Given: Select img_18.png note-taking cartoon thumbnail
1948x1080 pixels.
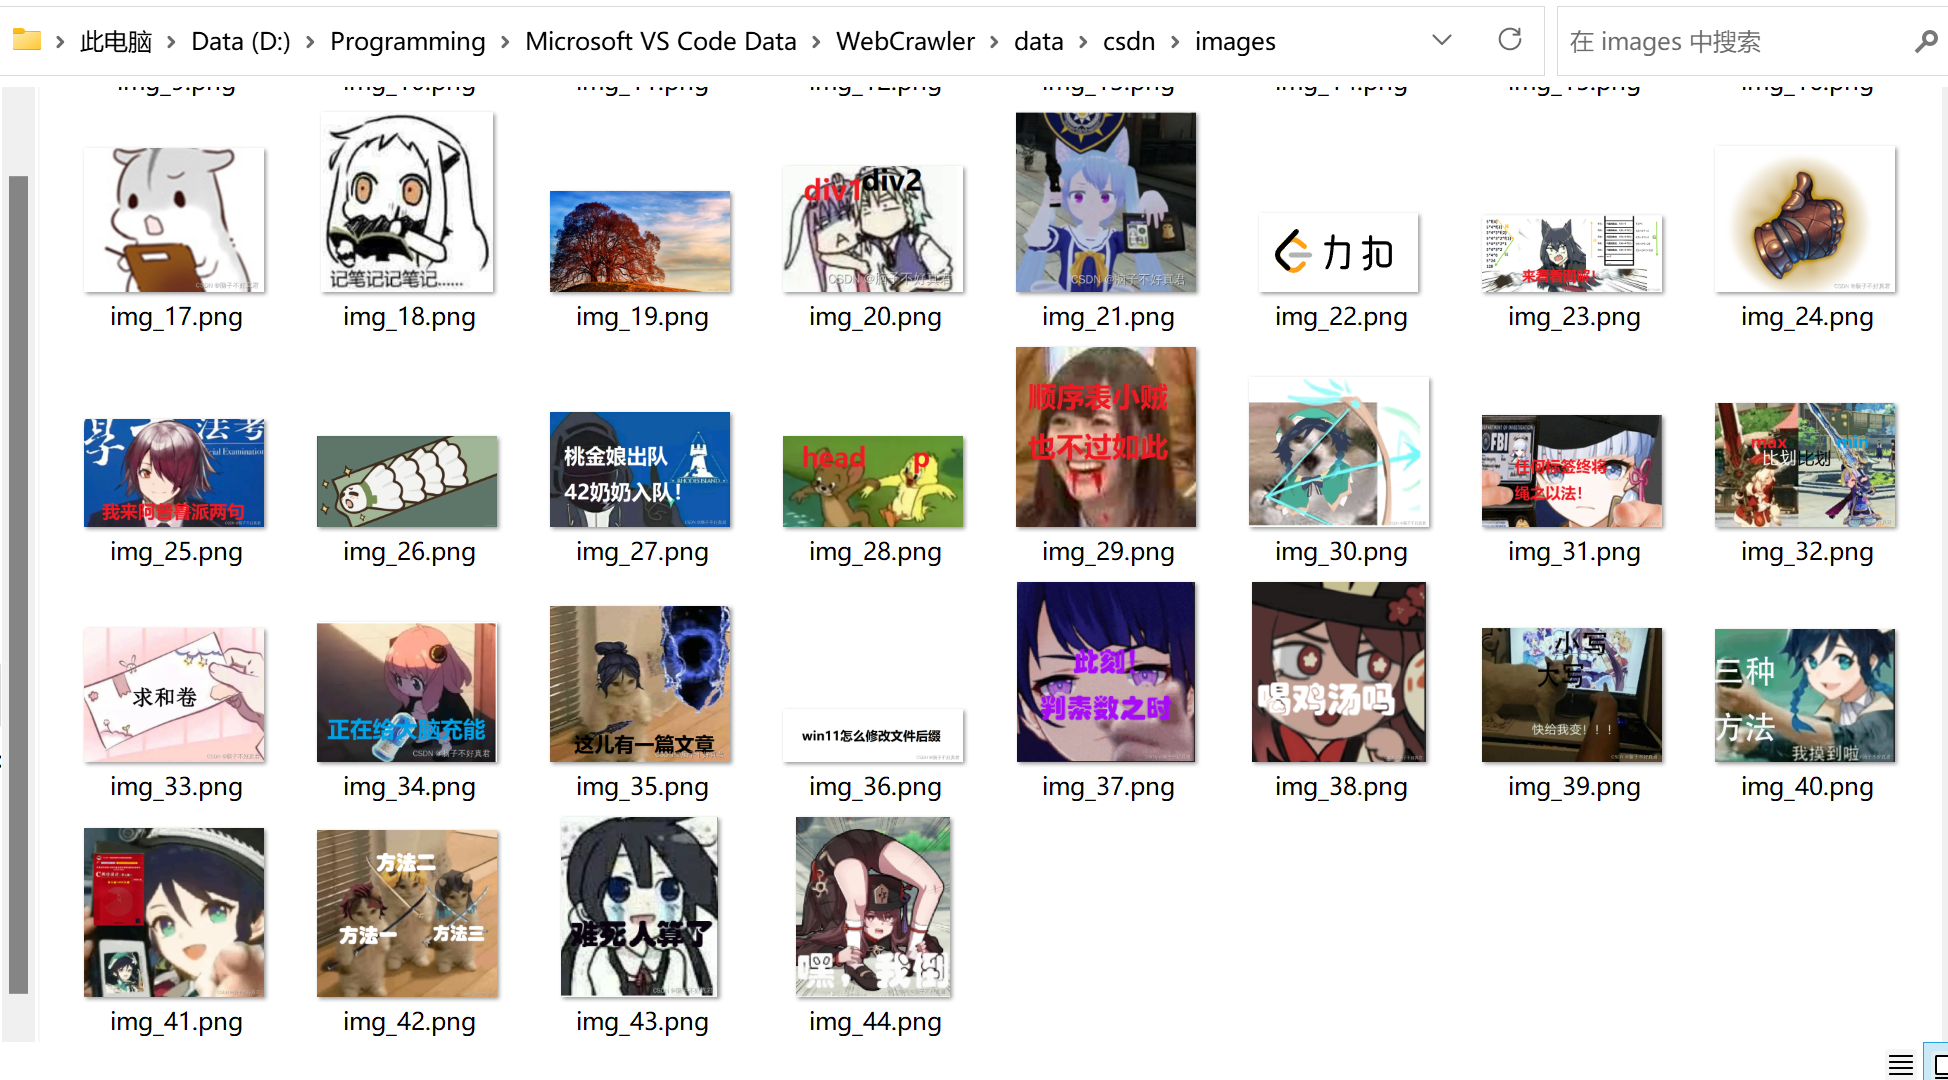Looking at the screenshot, I should pyautogui.click(x=407, y=202).
